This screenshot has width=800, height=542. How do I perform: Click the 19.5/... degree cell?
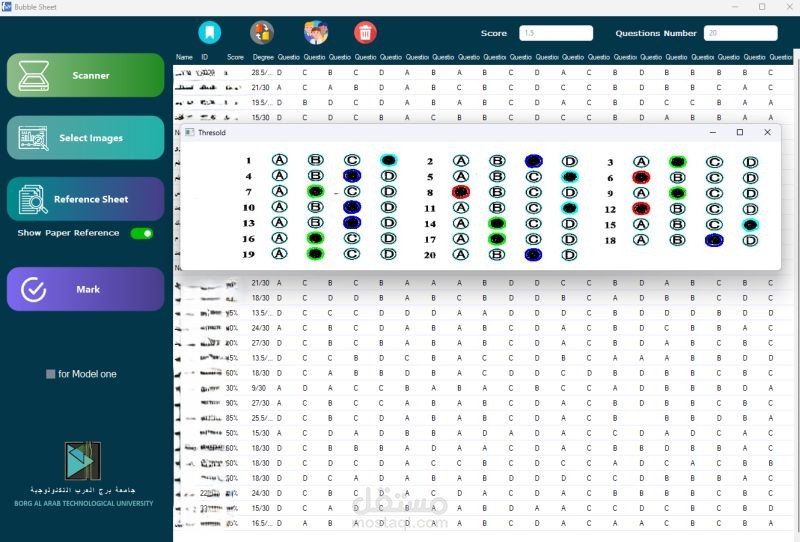coord(261,103)
